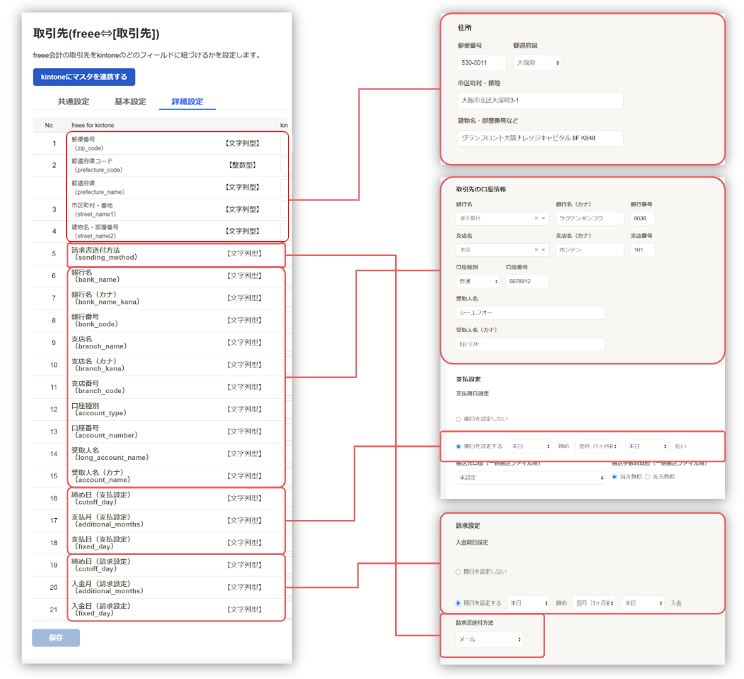Screen dimensions: 744x679
Task: Switch to the 基本設定 tab
Action: [130, 102]
